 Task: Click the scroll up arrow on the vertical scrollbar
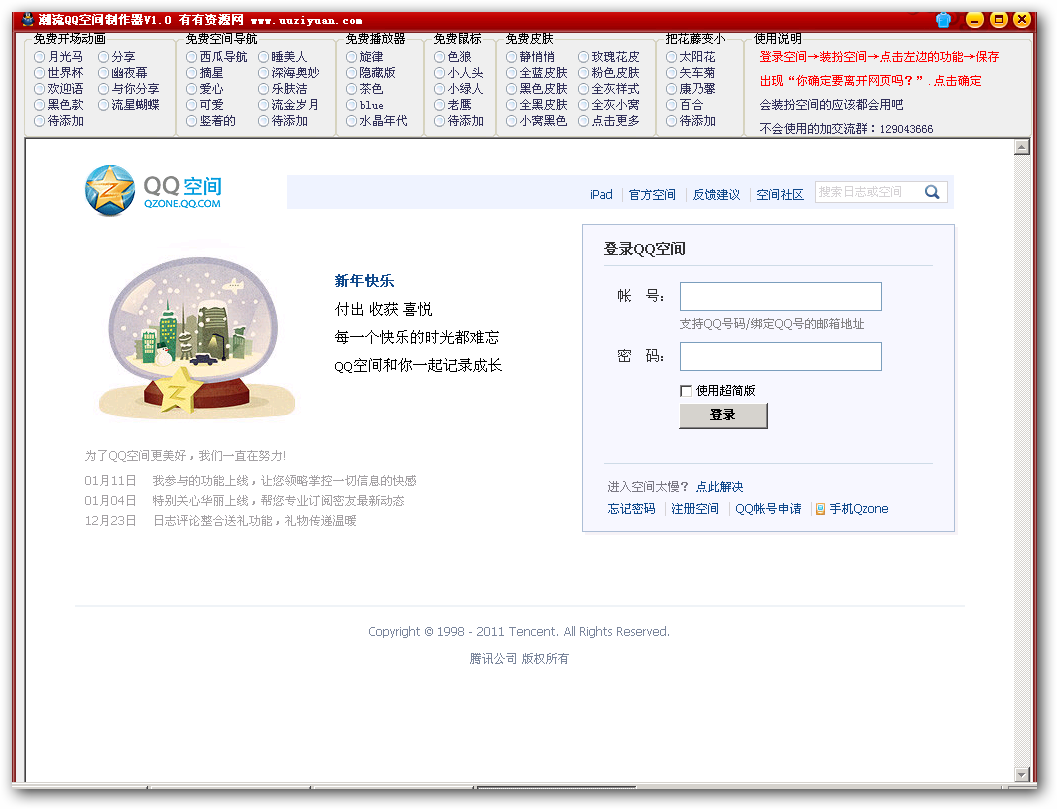1021,148
